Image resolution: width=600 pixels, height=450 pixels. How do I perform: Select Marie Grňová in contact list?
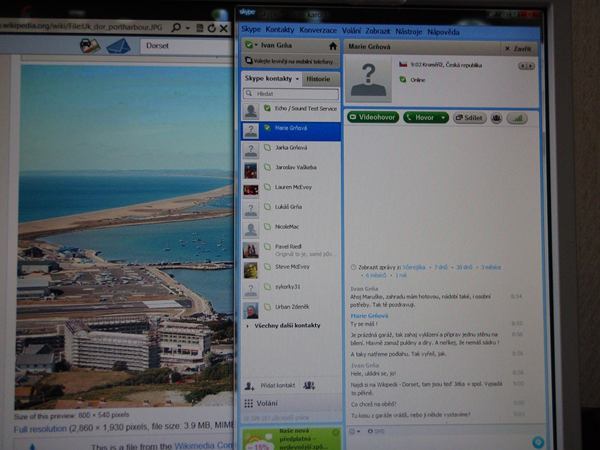point(291,131)
